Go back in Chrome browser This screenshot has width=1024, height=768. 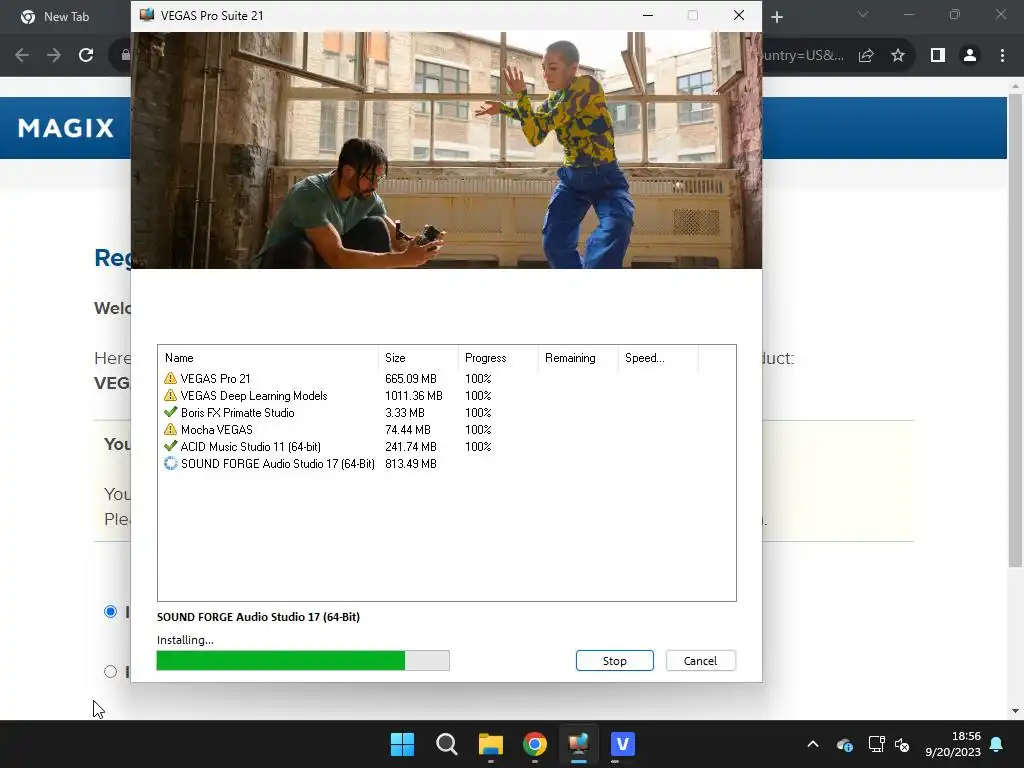pos(22,56)
